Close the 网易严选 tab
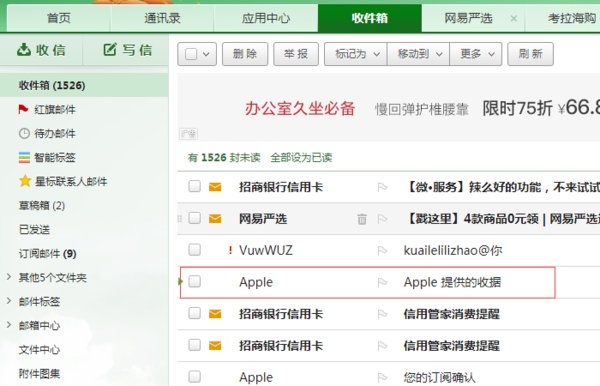 [x=514, y=18]
